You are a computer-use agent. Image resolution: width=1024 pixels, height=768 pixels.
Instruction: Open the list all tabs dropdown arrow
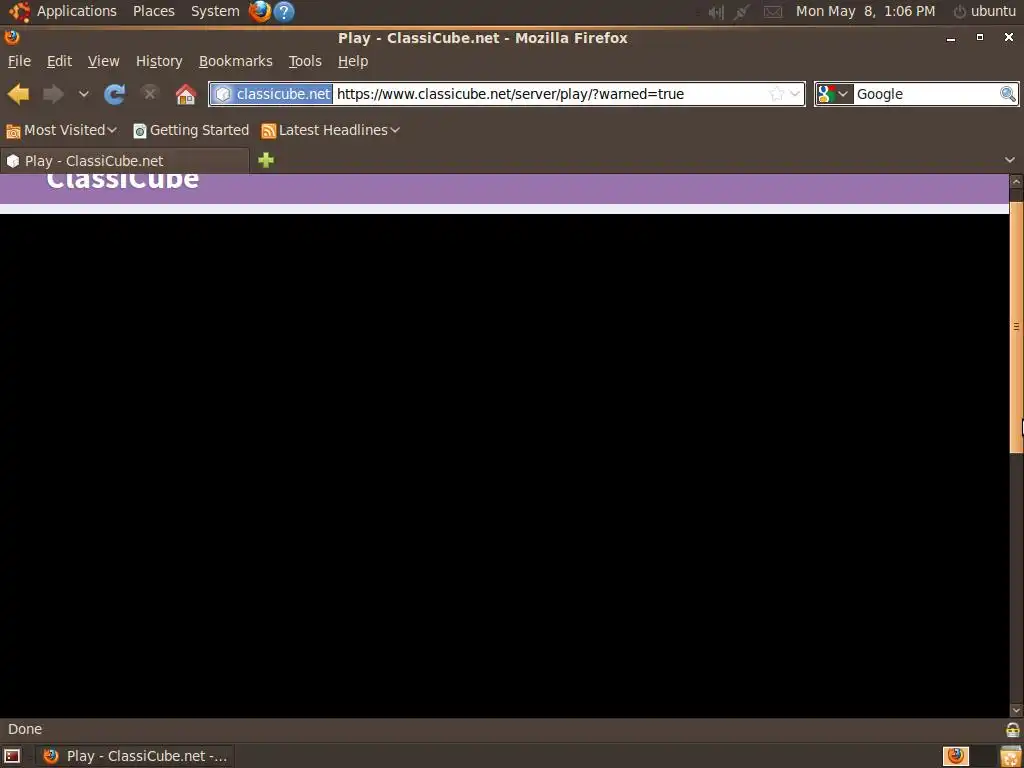[x=1010, y=160]
